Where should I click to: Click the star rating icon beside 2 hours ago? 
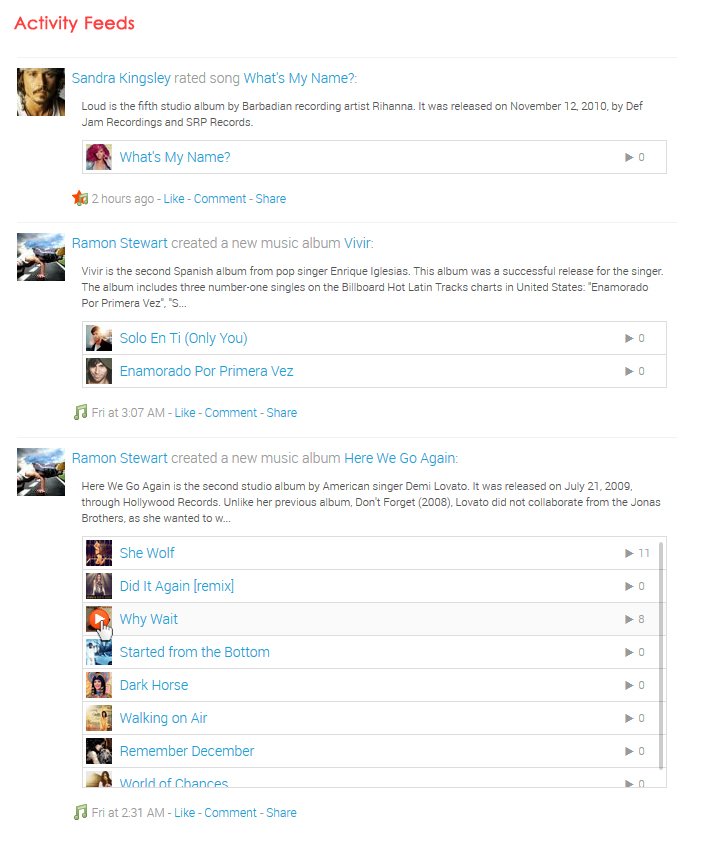pos(80,198)
